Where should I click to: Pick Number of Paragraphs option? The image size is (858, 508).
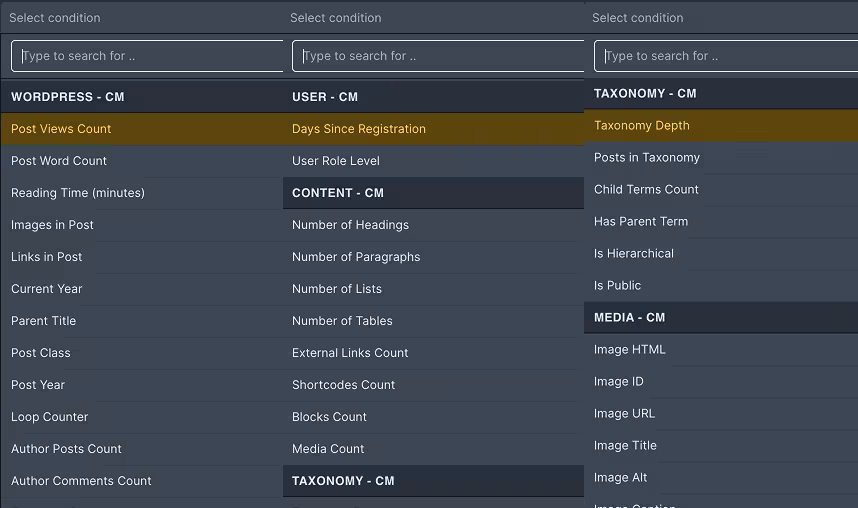(433, 257)
